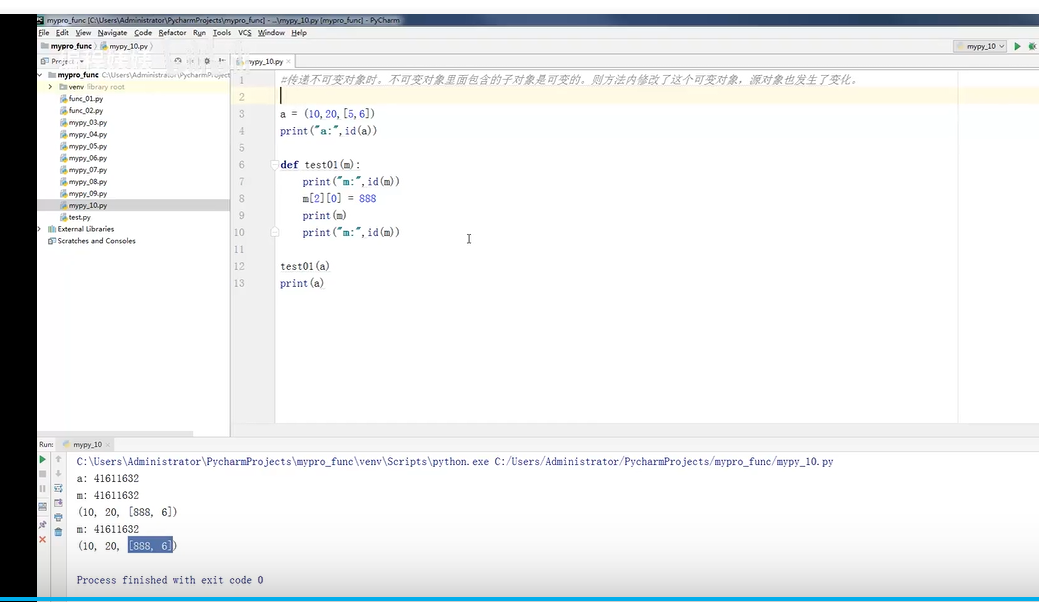Open the Tools menu
1039x602 pixels.
[222, 32]
